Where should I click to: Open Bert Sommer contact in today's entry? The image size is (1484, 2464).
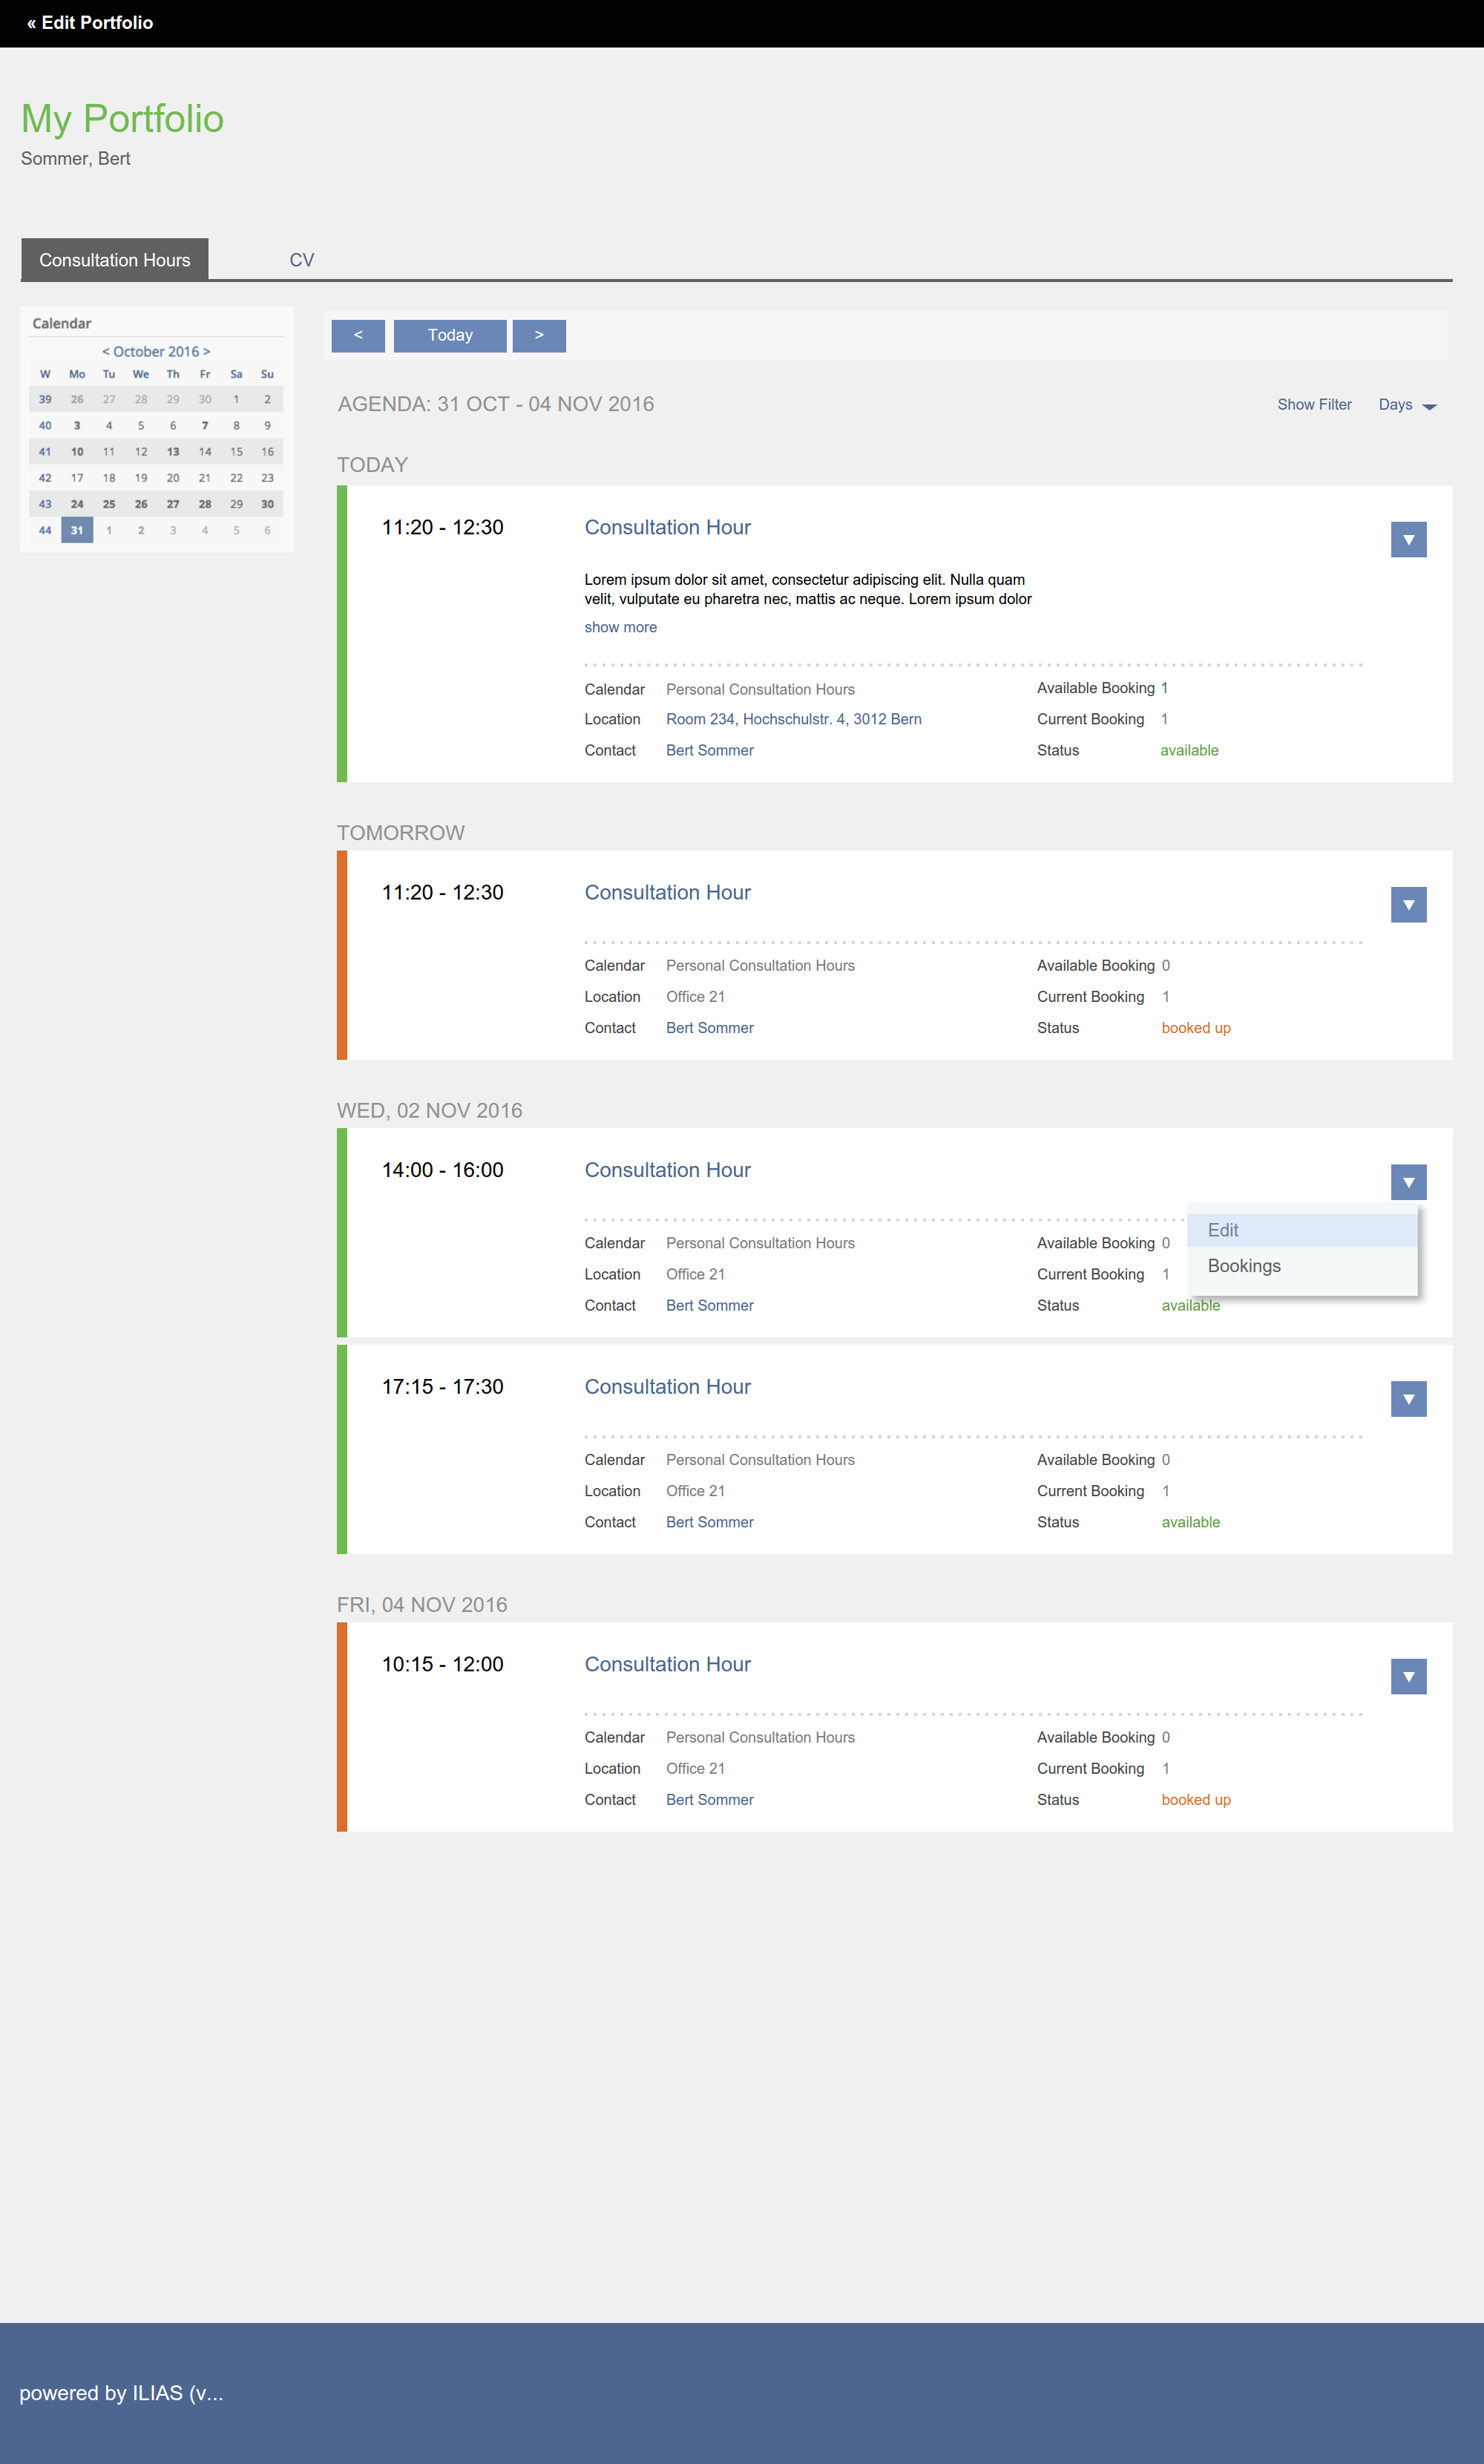tap(709, 750)
